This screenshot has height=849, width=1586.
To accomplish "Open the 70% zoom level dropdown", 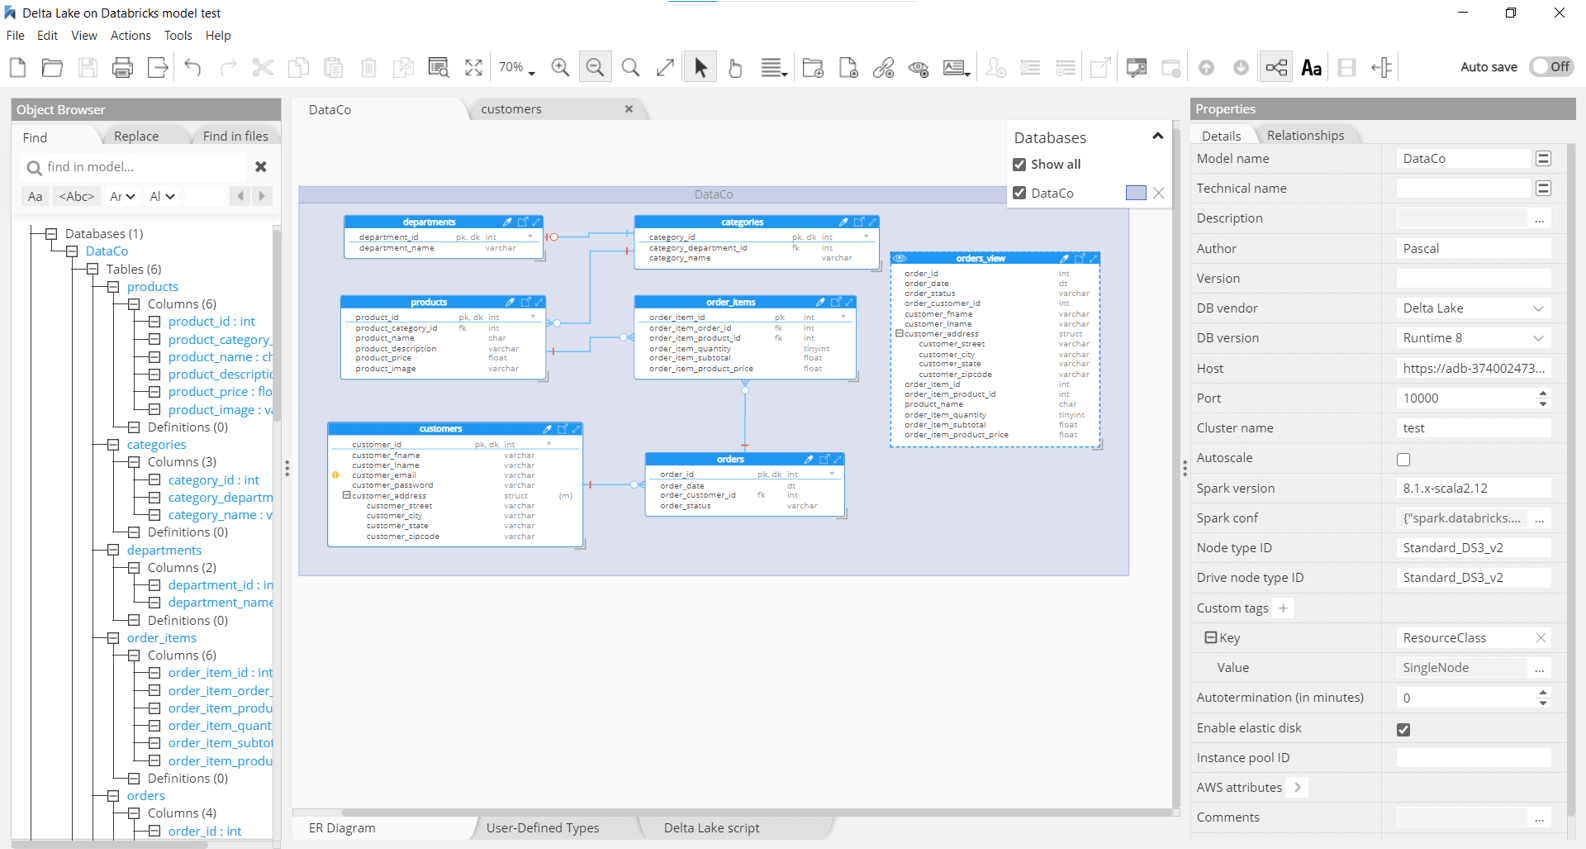I will 517,67.
